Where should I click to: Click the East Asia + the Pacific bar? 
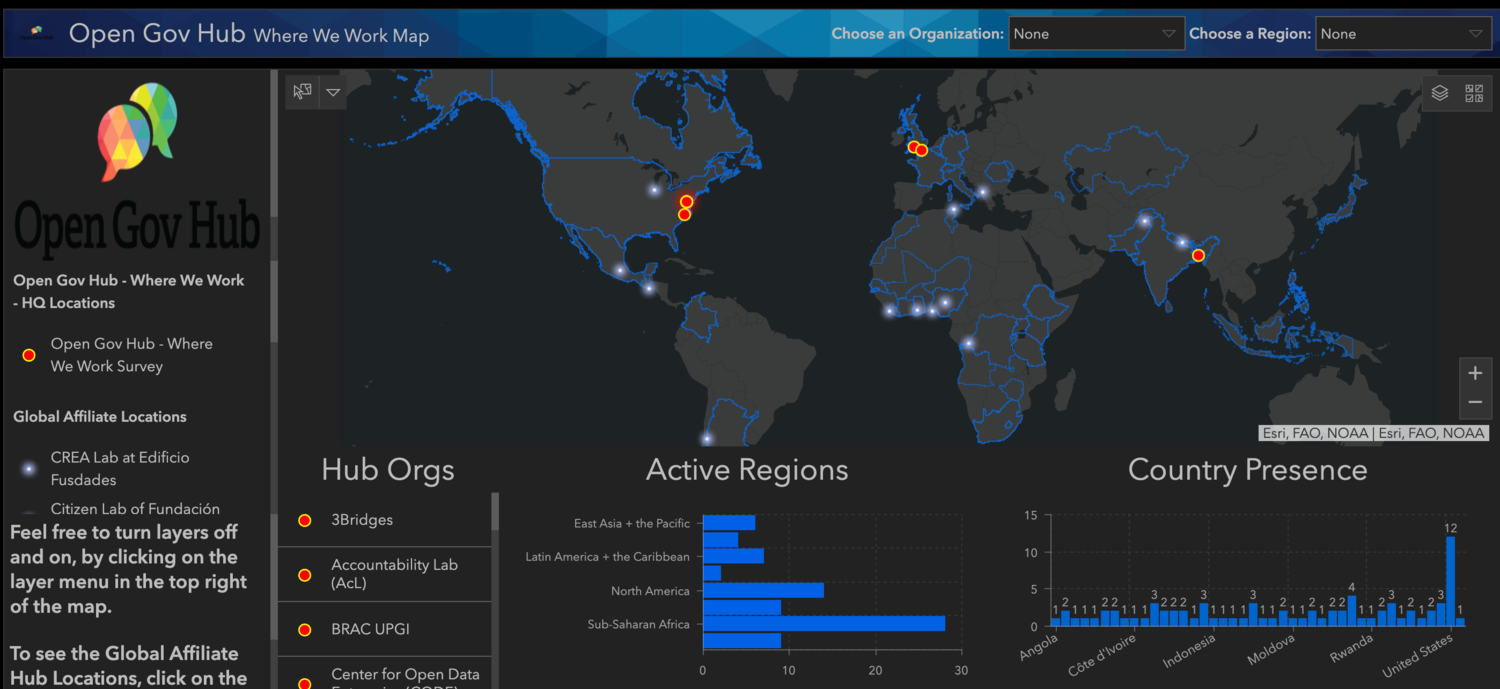(729, 522)
